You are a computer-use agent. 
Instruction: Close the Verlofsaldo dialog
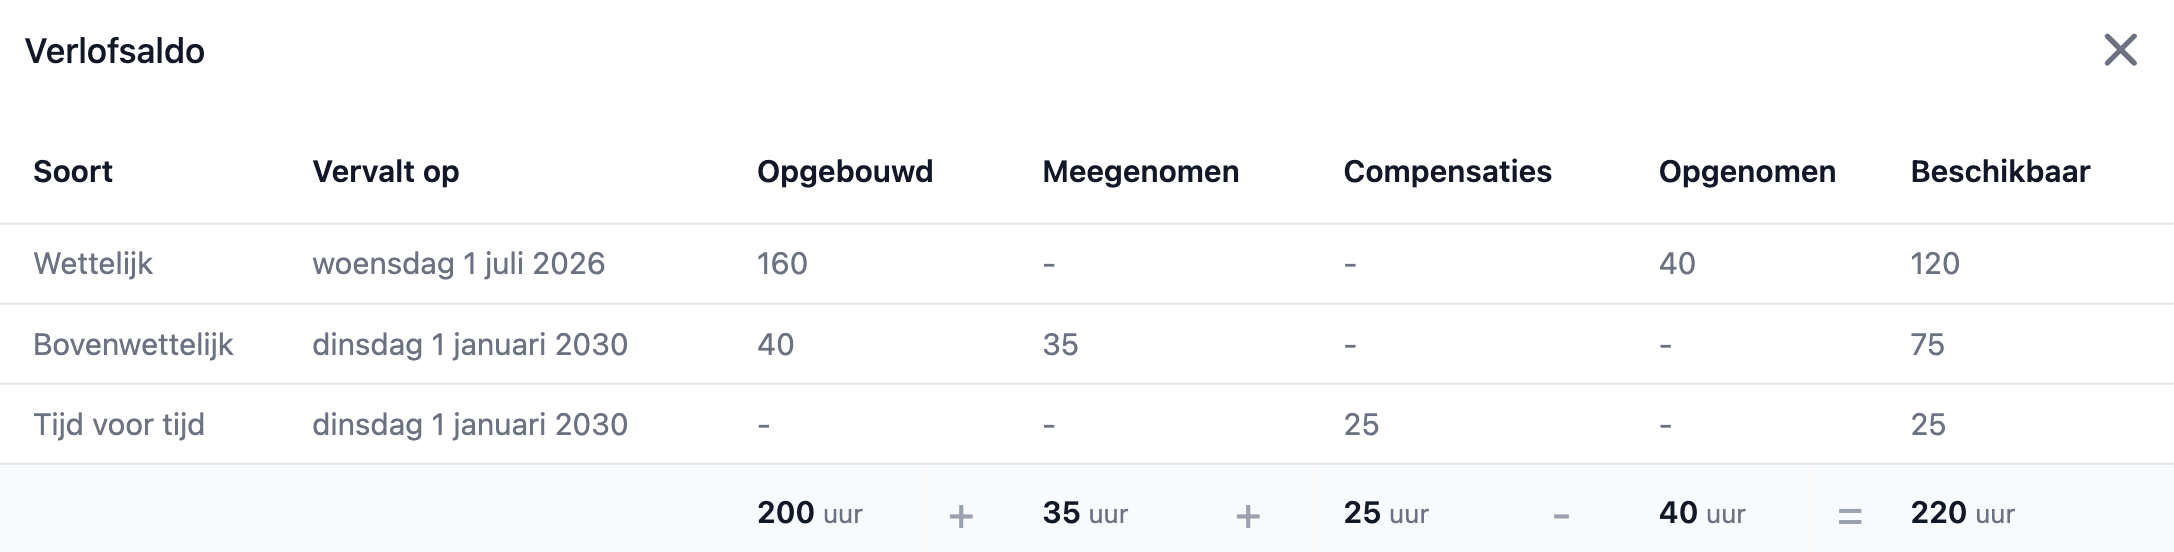[x=2120, y=50]
